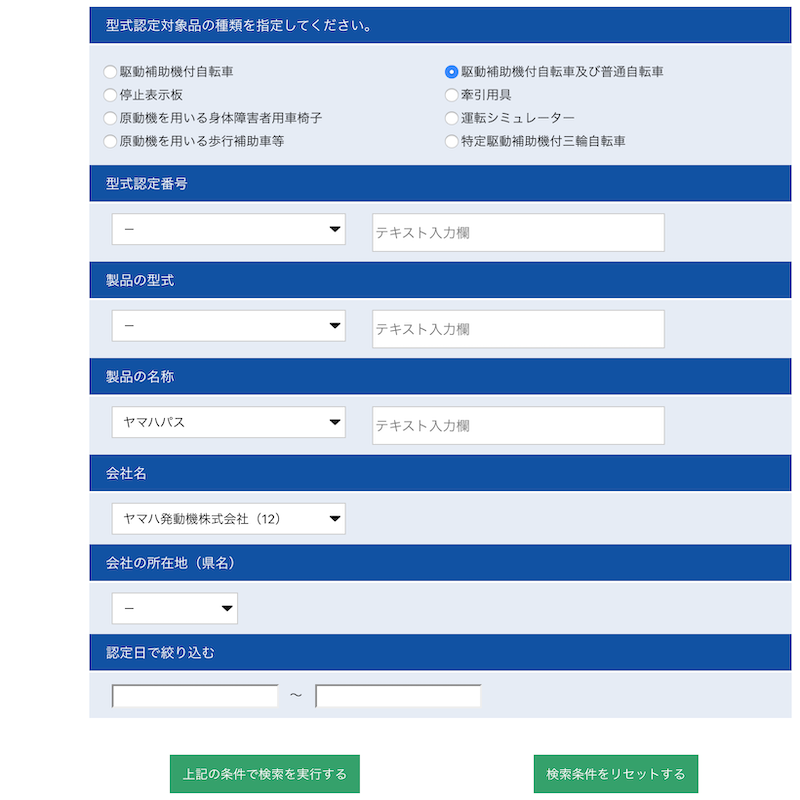This screenshot has height=800, width=800.
Task: Click the 型式認定番号 text input field
Action: coord(518,232)
